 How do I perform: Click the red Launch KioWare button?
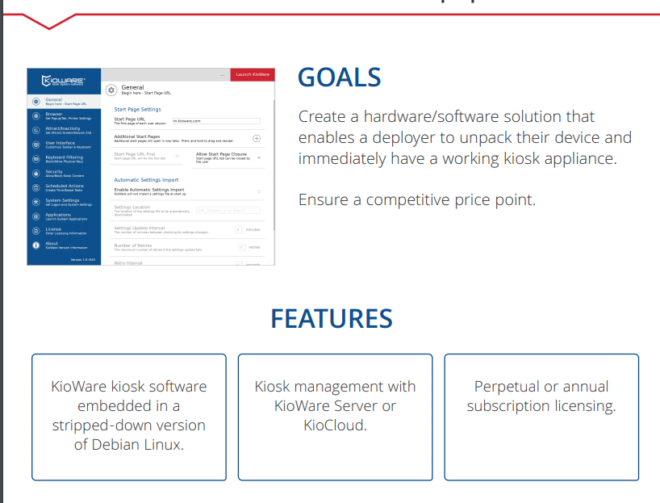pos(253,75)
